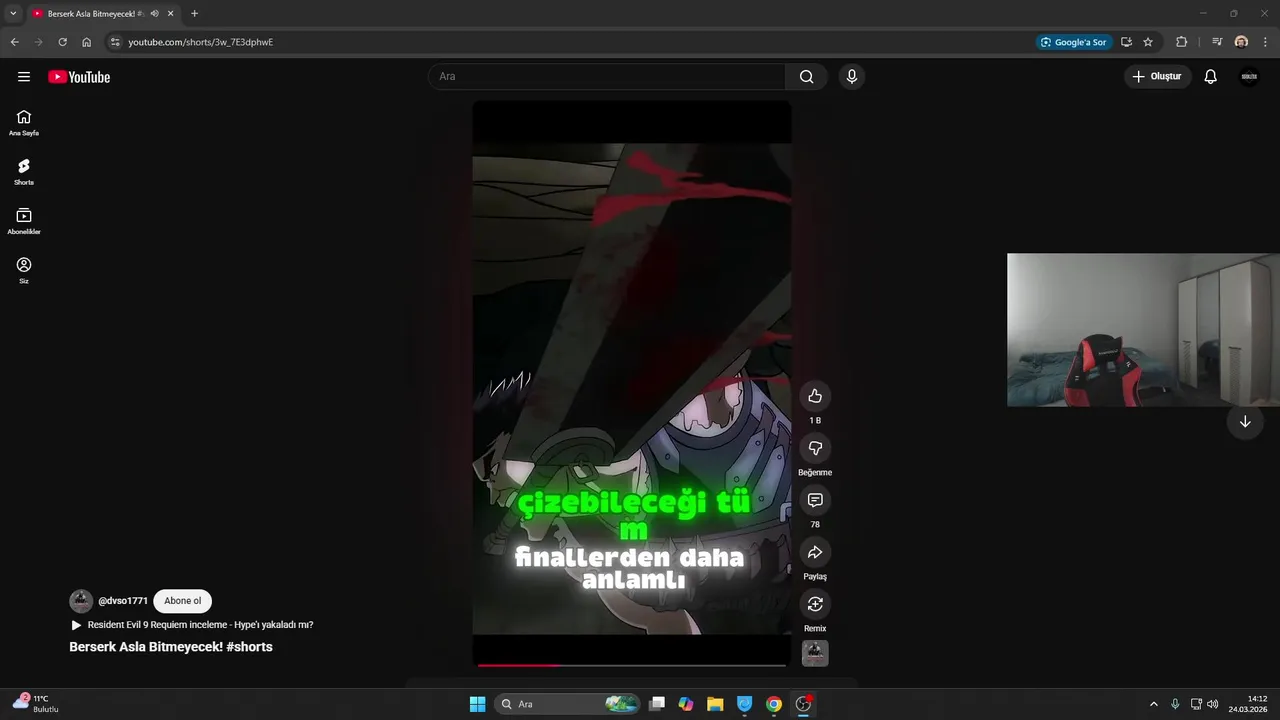Open the Windows Start menu
Screen dimensions: 1280x720
pos(477,704)
